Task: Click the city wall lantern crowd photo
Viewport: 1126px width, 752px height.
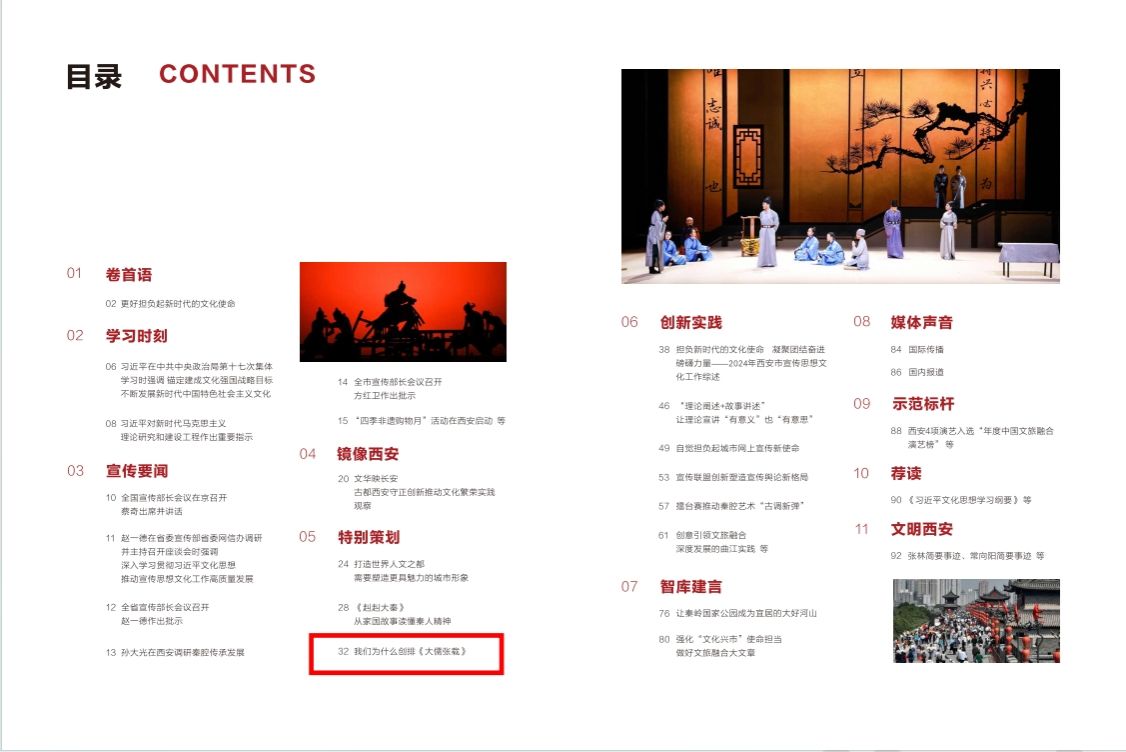Action: click(x=976, y=620)
